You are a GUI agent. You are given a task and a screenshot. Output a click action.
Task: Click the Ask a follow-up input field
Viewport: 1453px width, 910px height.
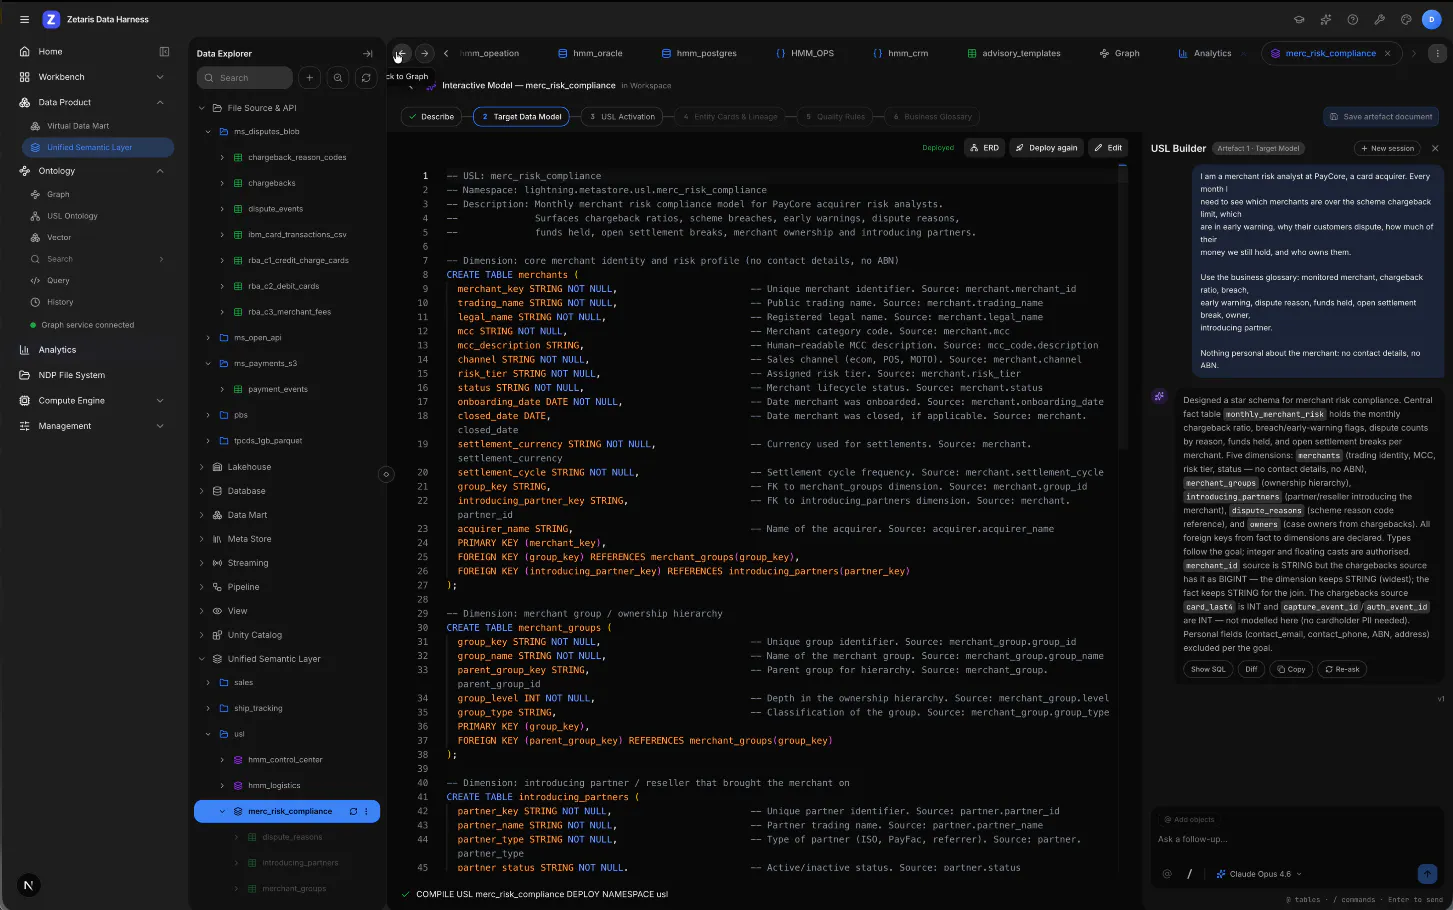point(1290,839)
